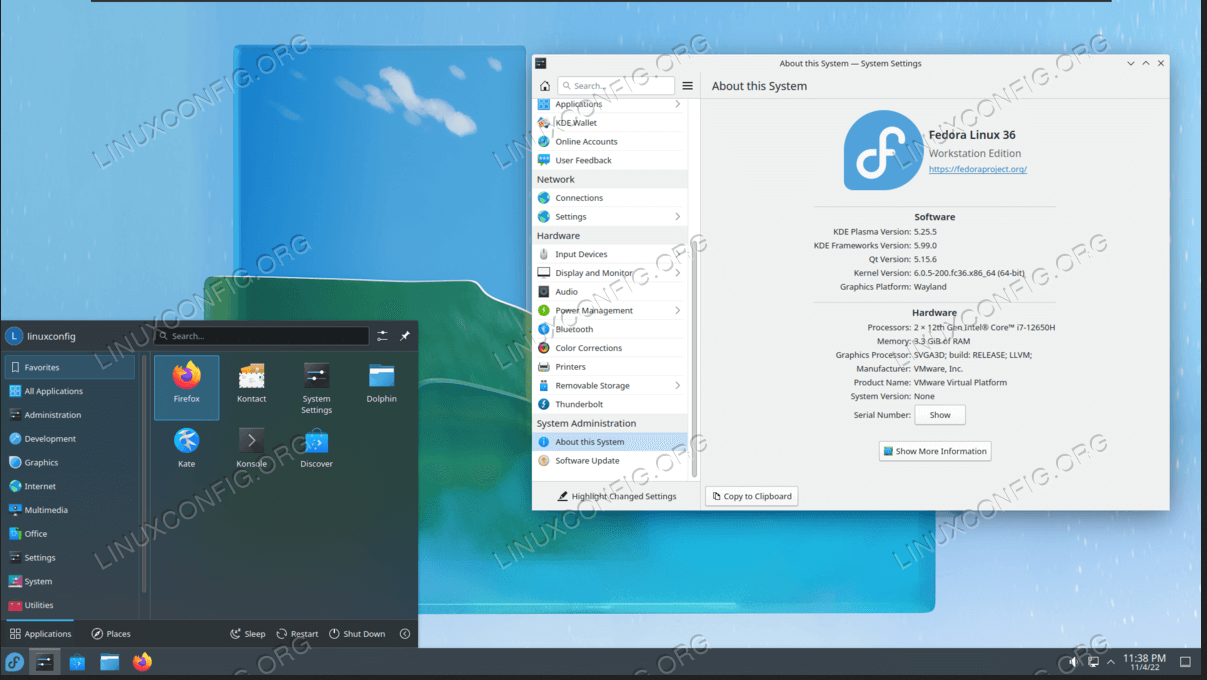1207x680 pixels.
Task: Select Development category in launcher
Action: (69, 439)
